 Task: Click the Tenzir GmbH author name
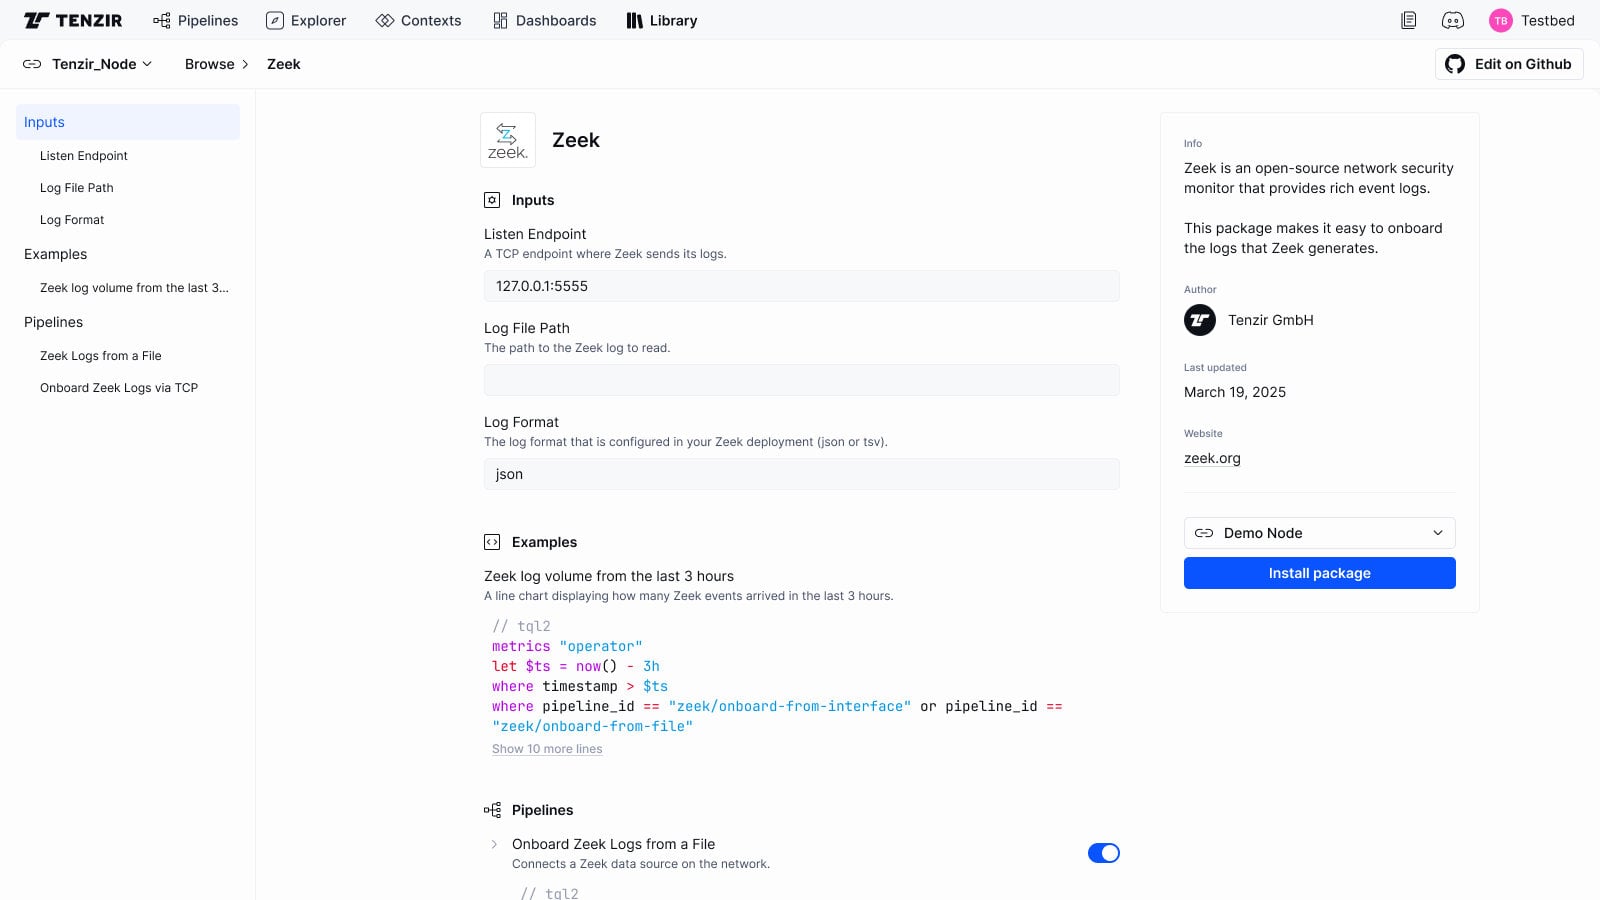pos(1271,320)
